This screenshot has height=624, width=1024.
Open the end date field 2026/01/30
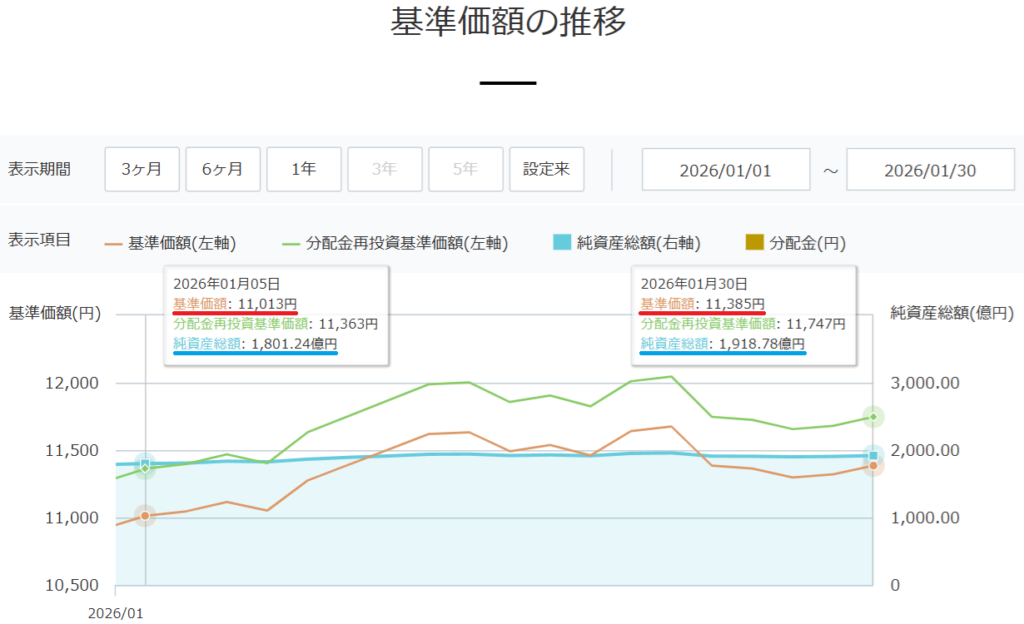[930, 169]
